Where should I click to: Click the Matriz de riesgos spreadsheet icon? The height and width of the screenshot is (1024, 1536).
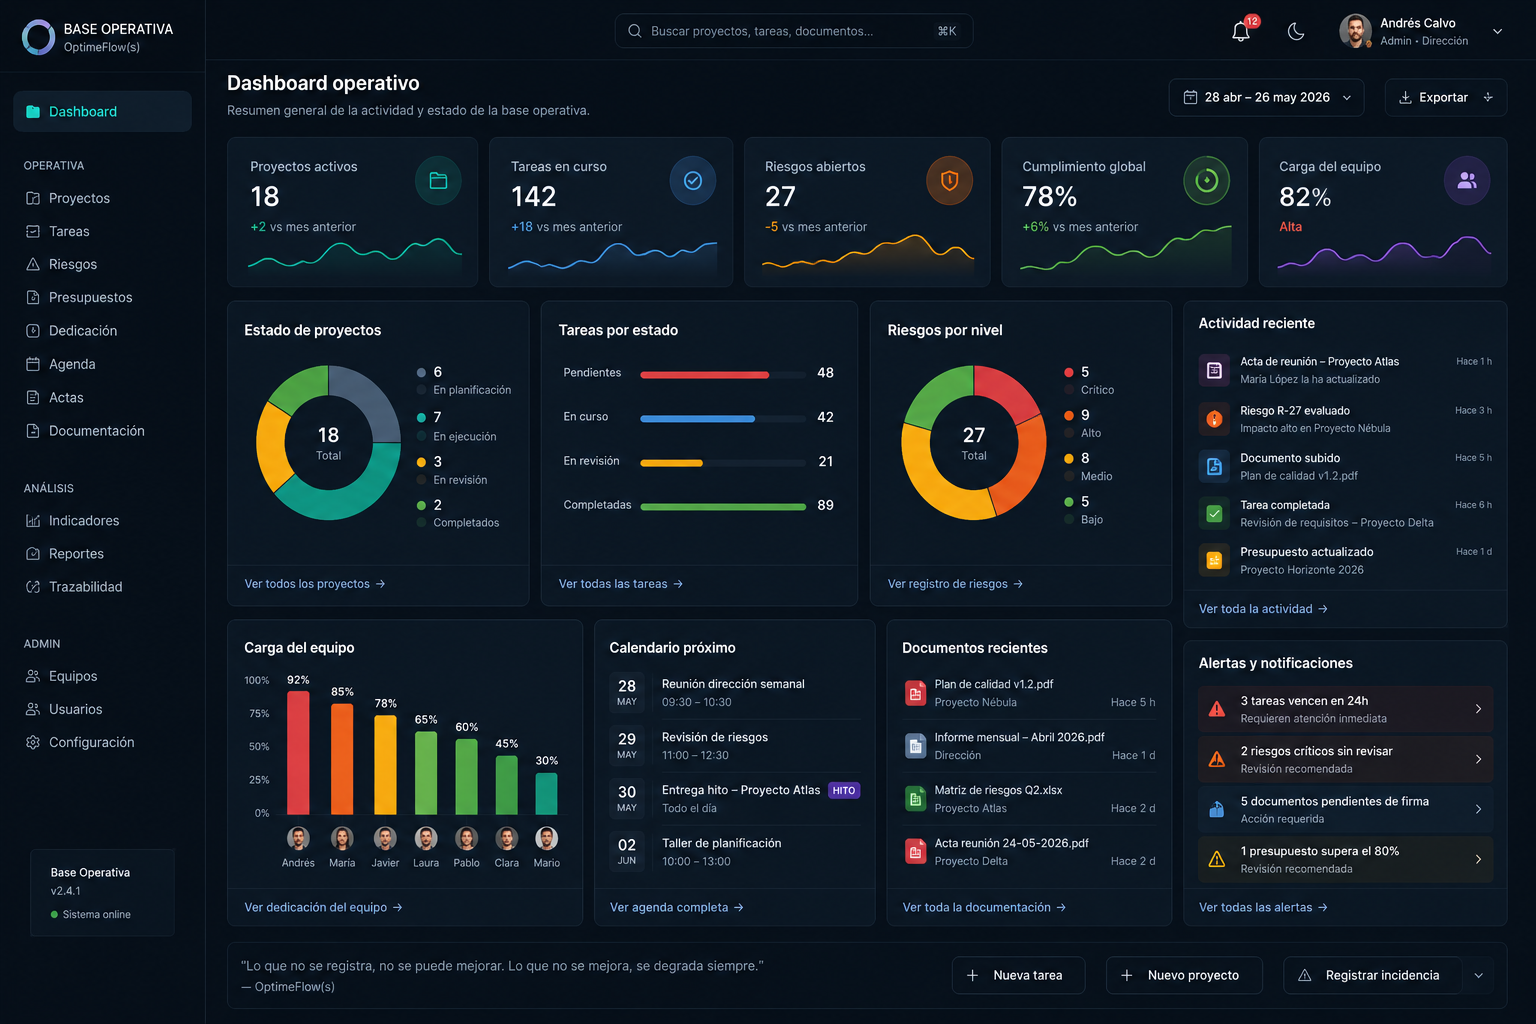(x=915, y=799)
